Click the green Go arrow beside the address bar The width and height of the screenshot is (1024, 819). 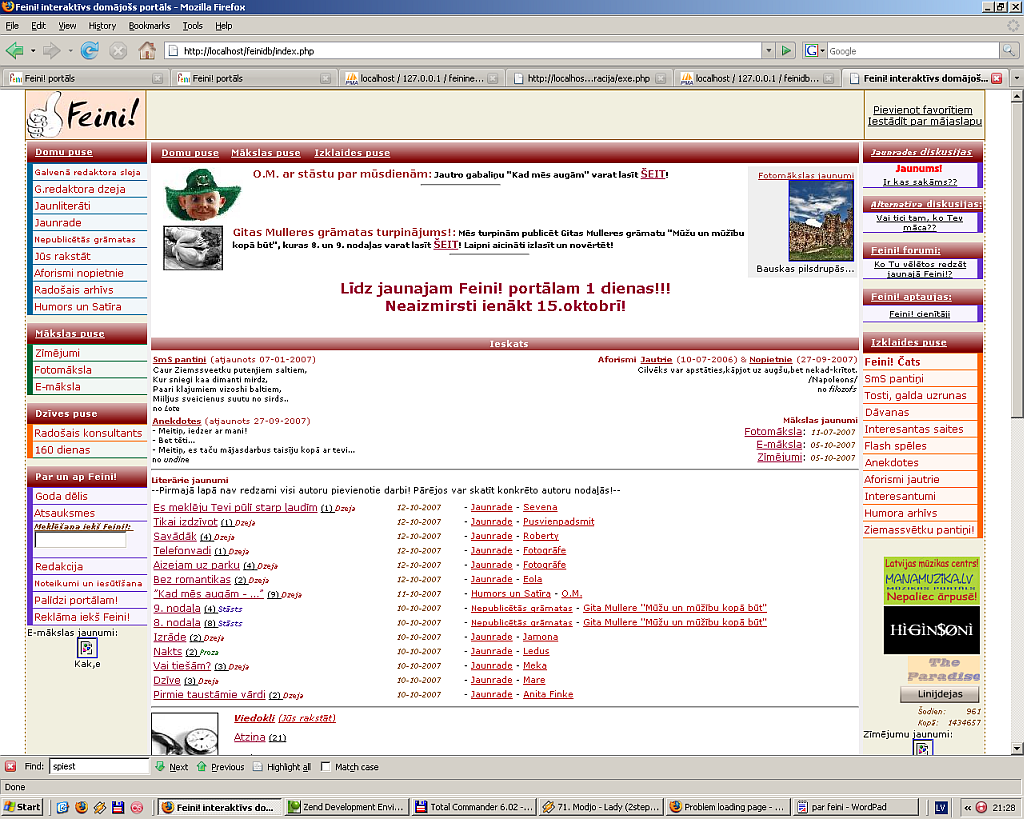point(786,50)
